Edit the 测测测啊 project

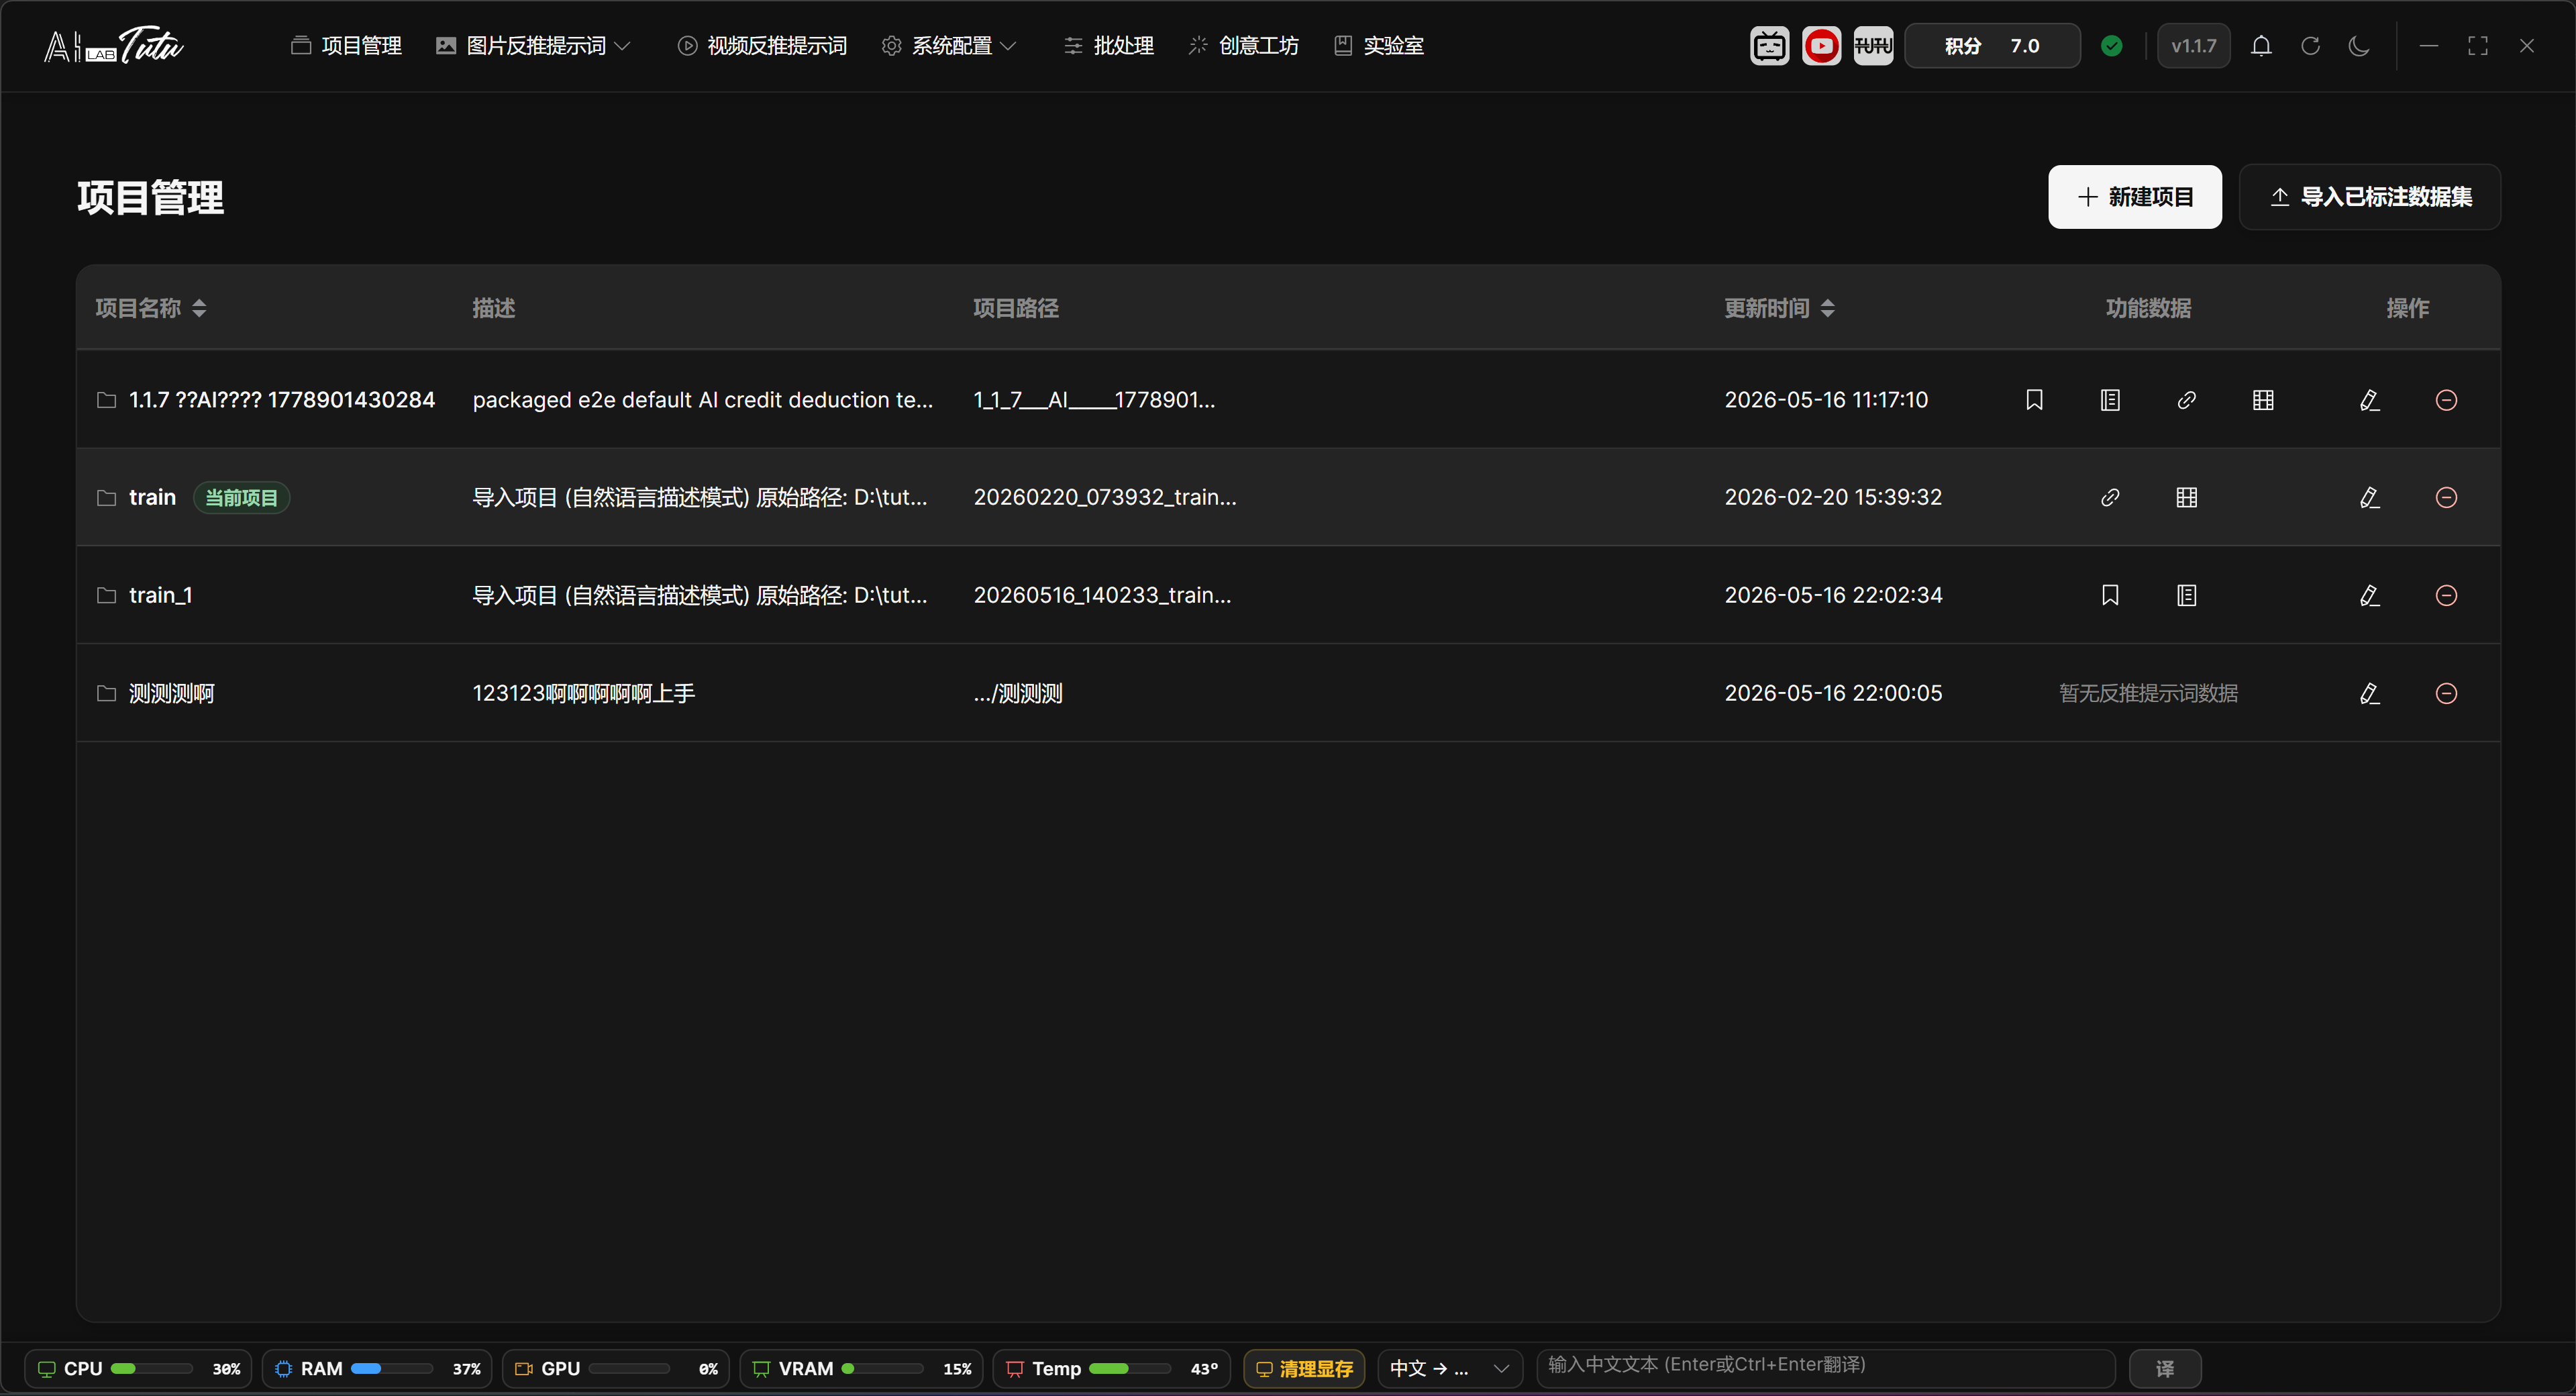click(2369, 693)
